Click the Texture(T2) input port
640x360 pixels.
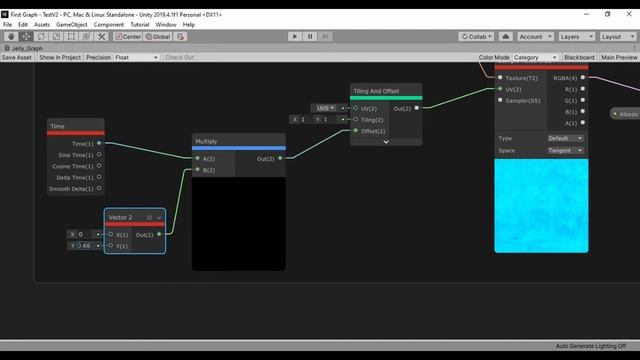point(500,78)
